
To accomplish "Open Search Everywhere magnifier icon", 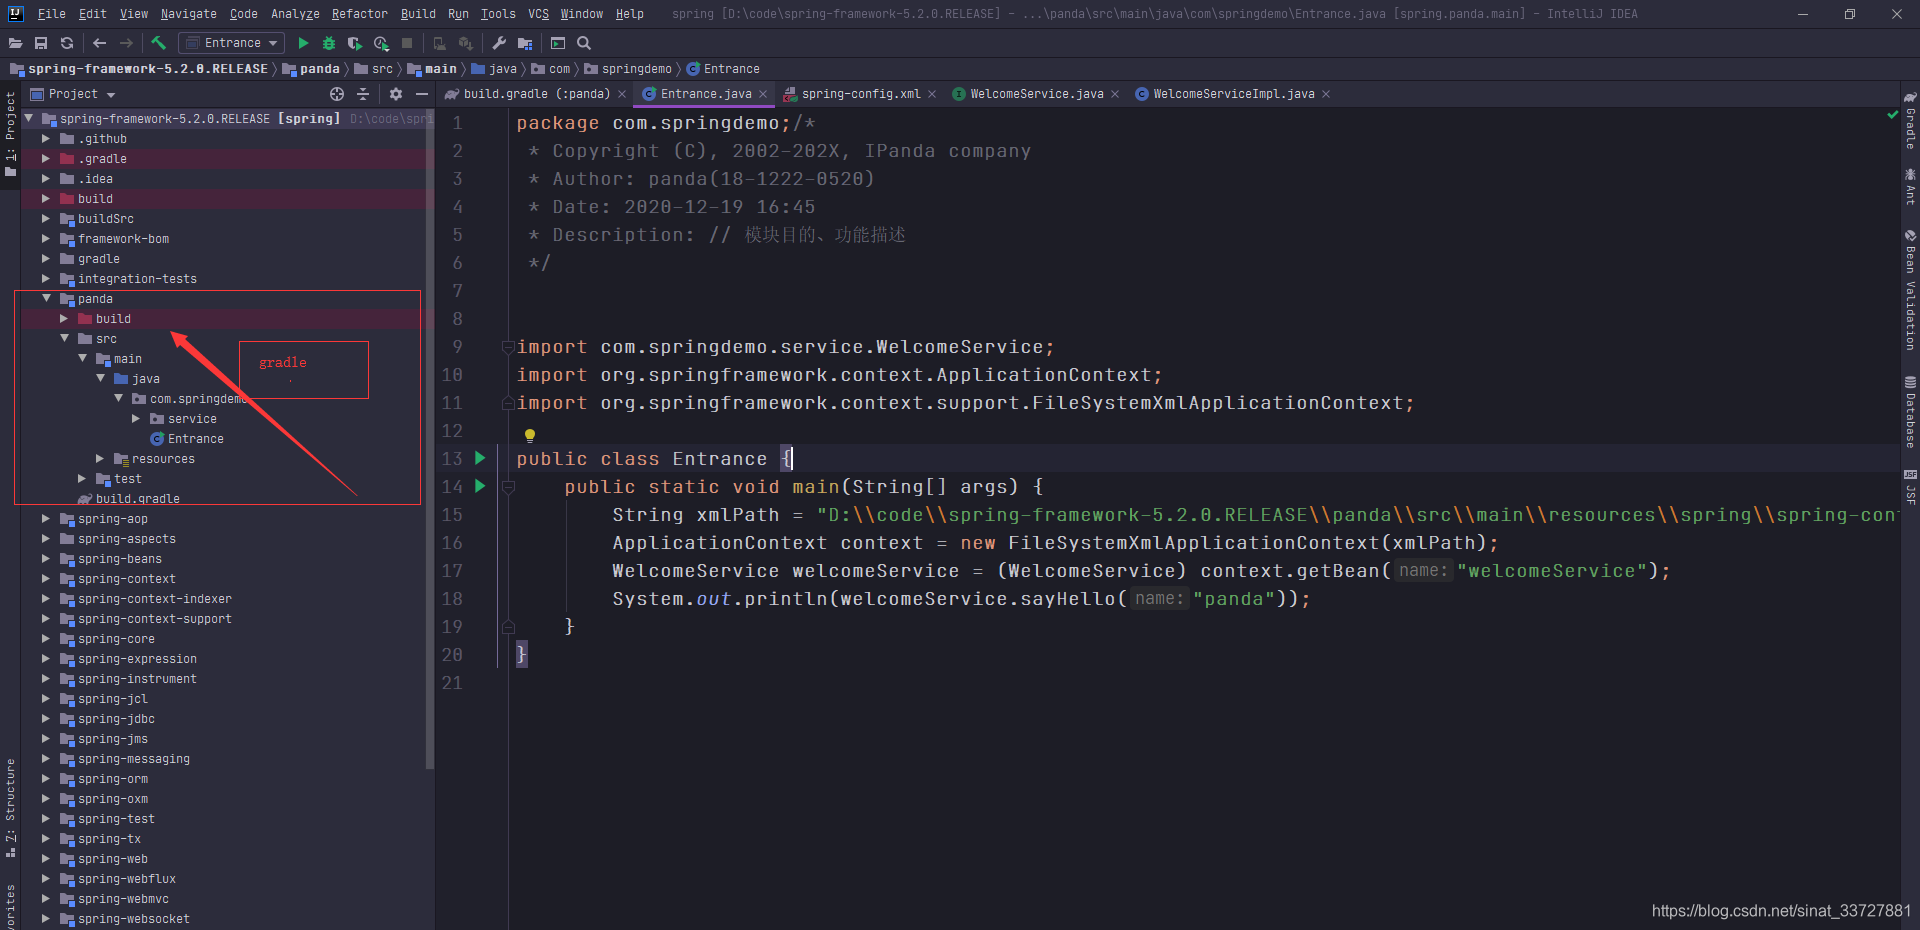I will click(584, 43).
